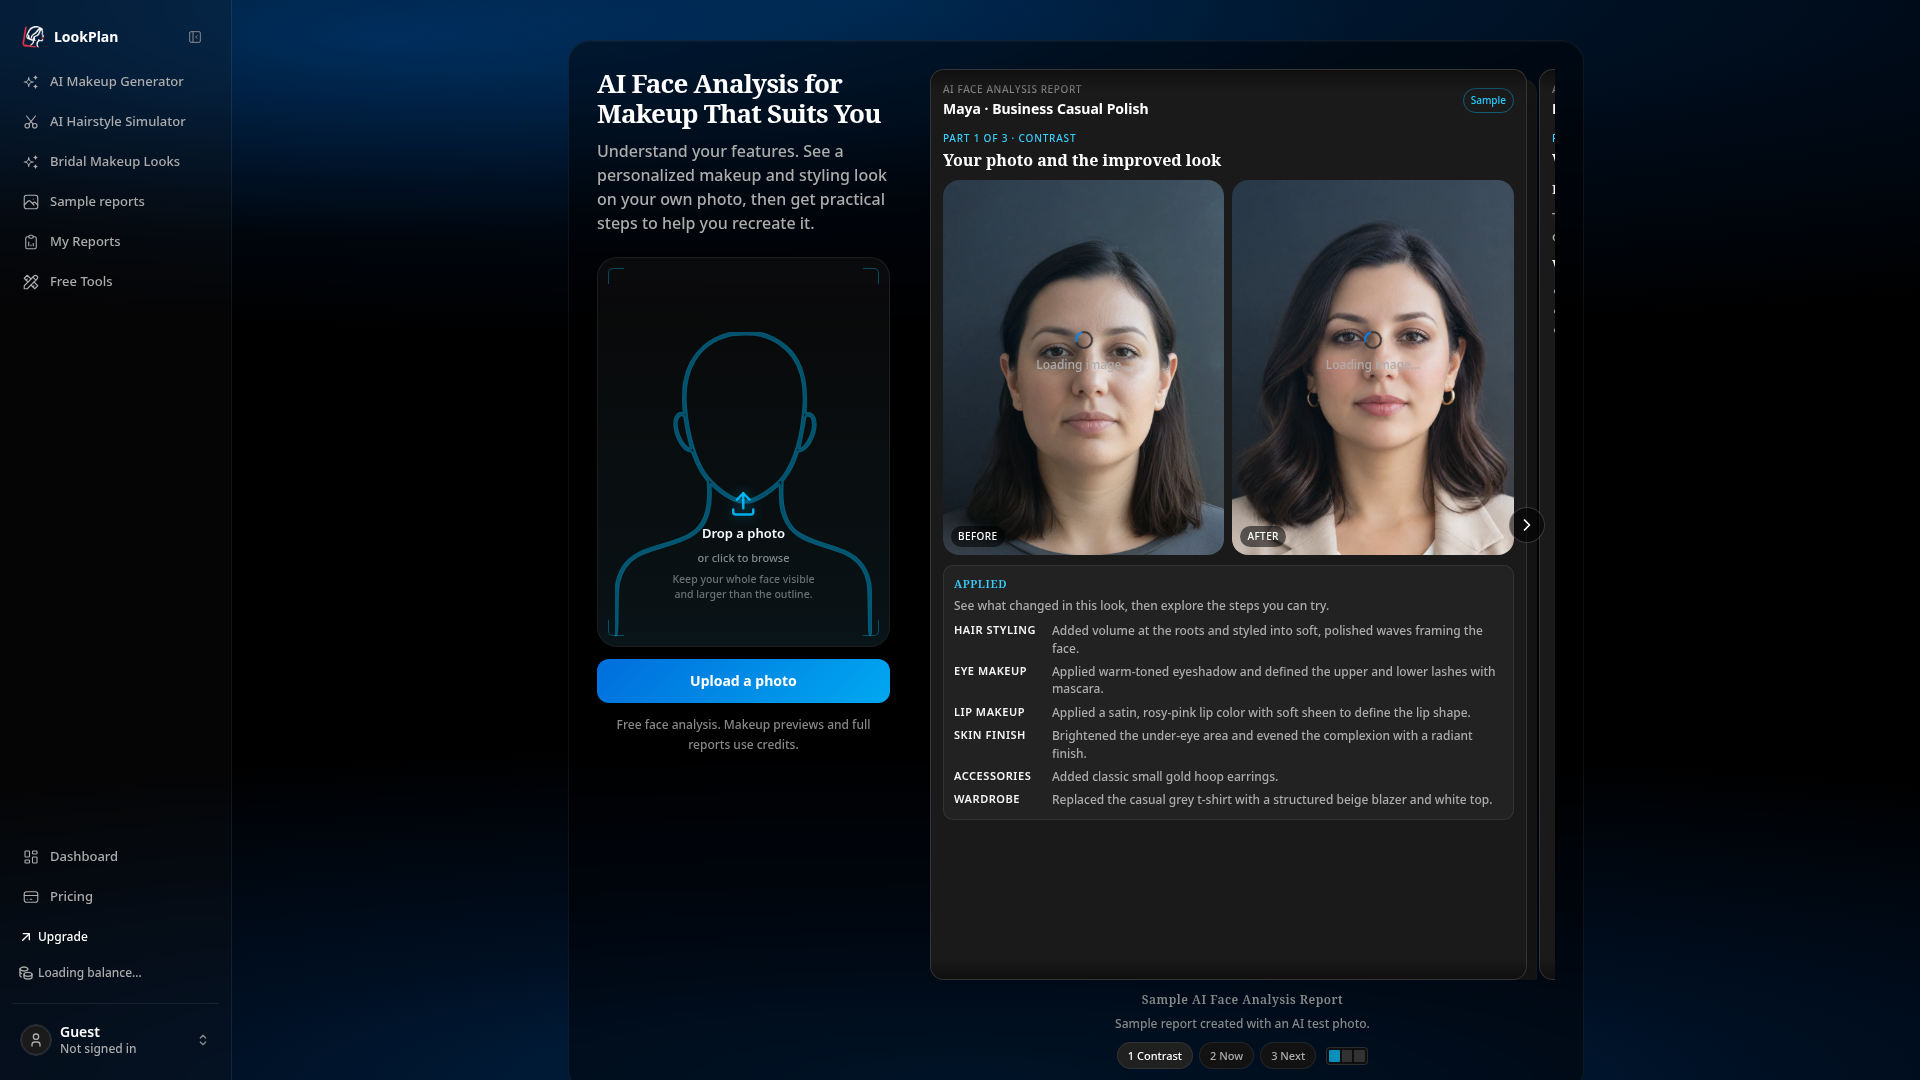Select the 2 Now tab

point(1226,1056)
